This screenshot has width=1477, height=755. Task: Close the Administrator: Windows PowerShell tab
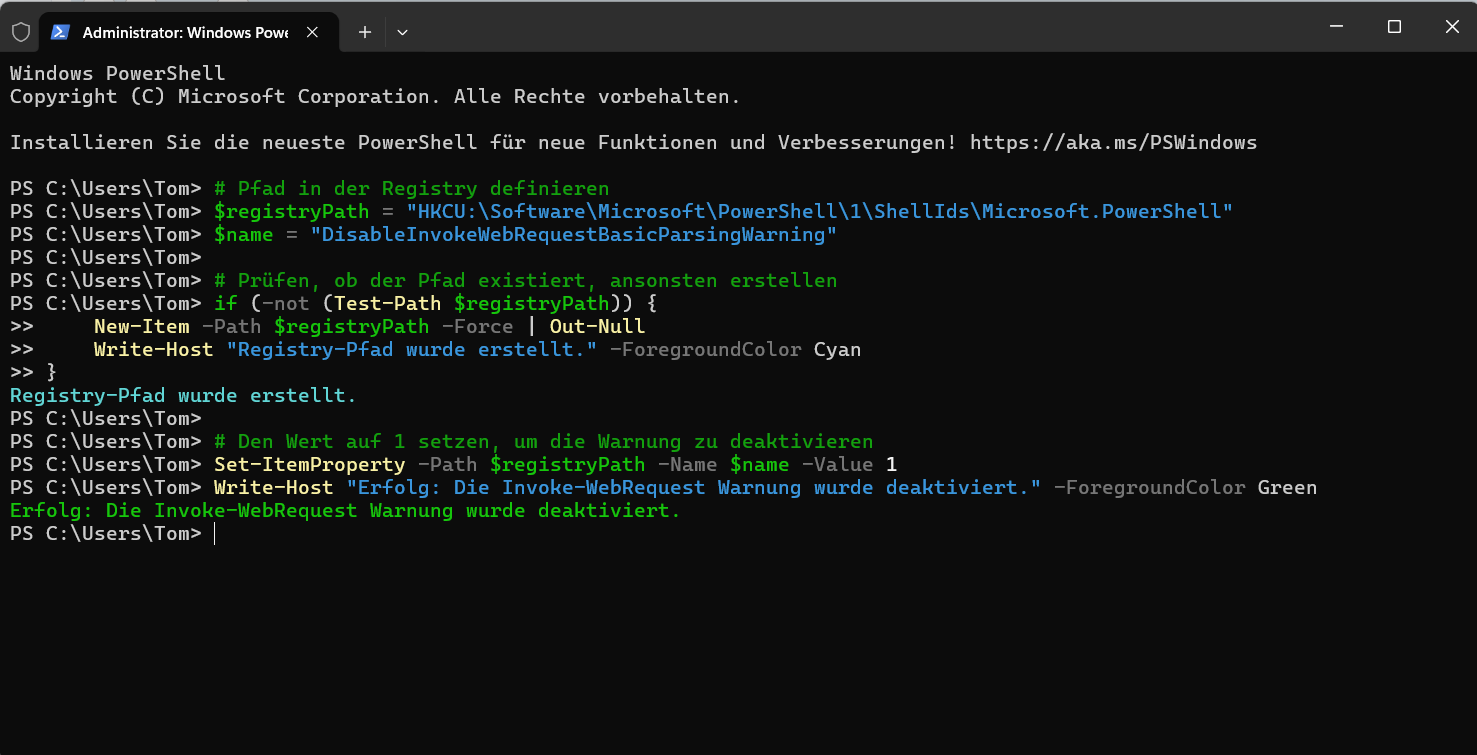[x=312, y=32]
